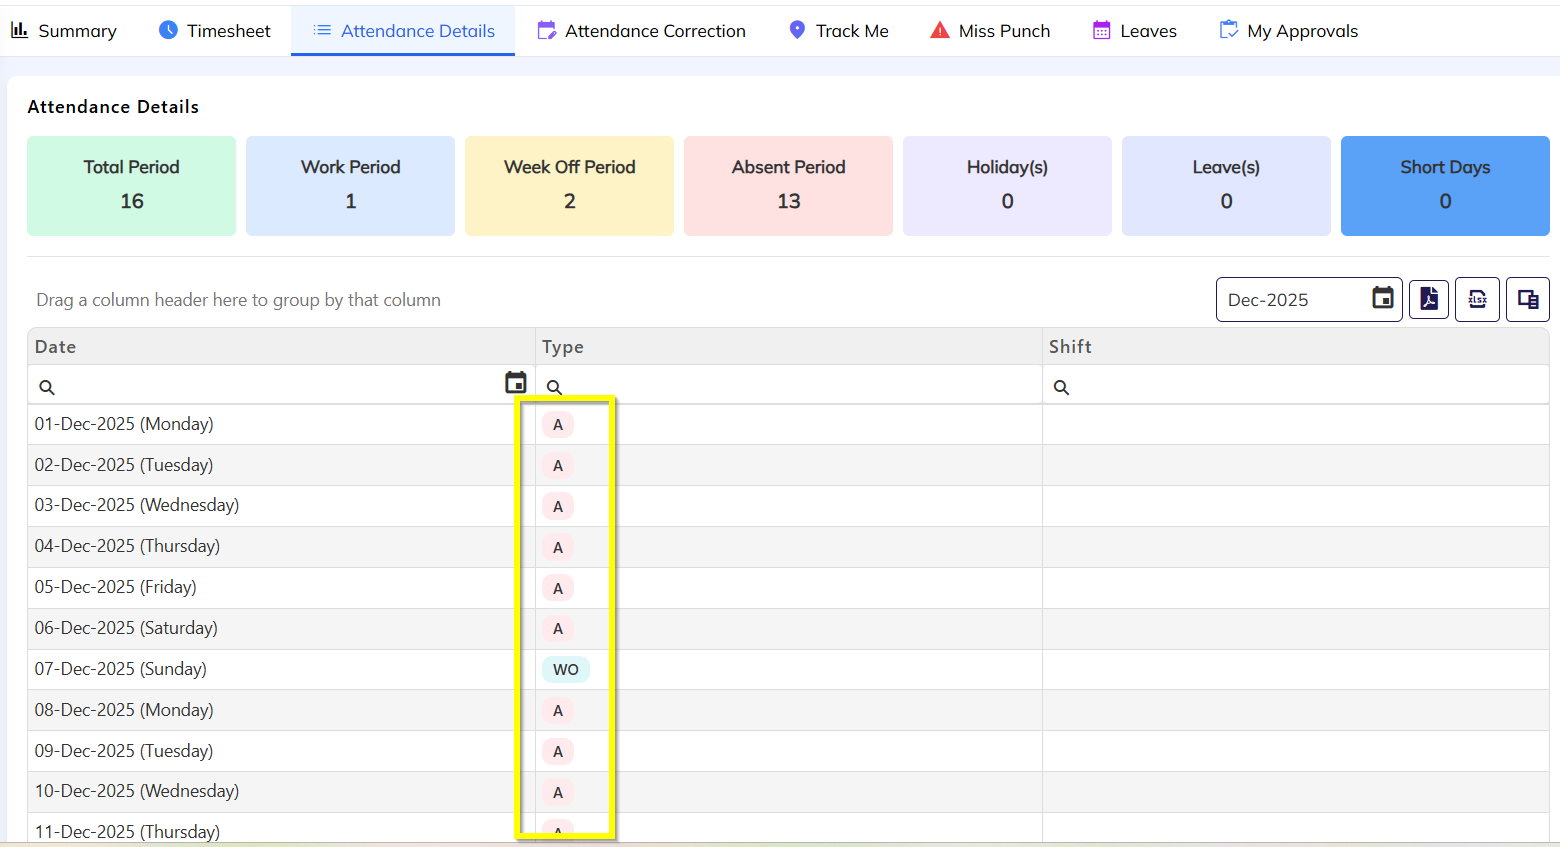Click calendar icon in Date filter row
Image resolution: width=1560 pixels, height=847 pixels.
(515, 383)
